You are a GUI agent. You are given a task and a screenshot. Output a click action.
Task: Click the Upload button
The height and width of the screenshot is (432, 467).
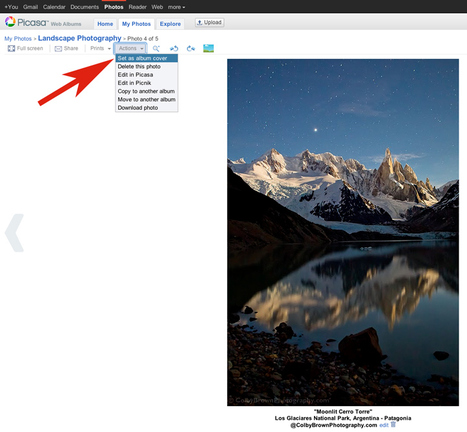pos(210,23)
